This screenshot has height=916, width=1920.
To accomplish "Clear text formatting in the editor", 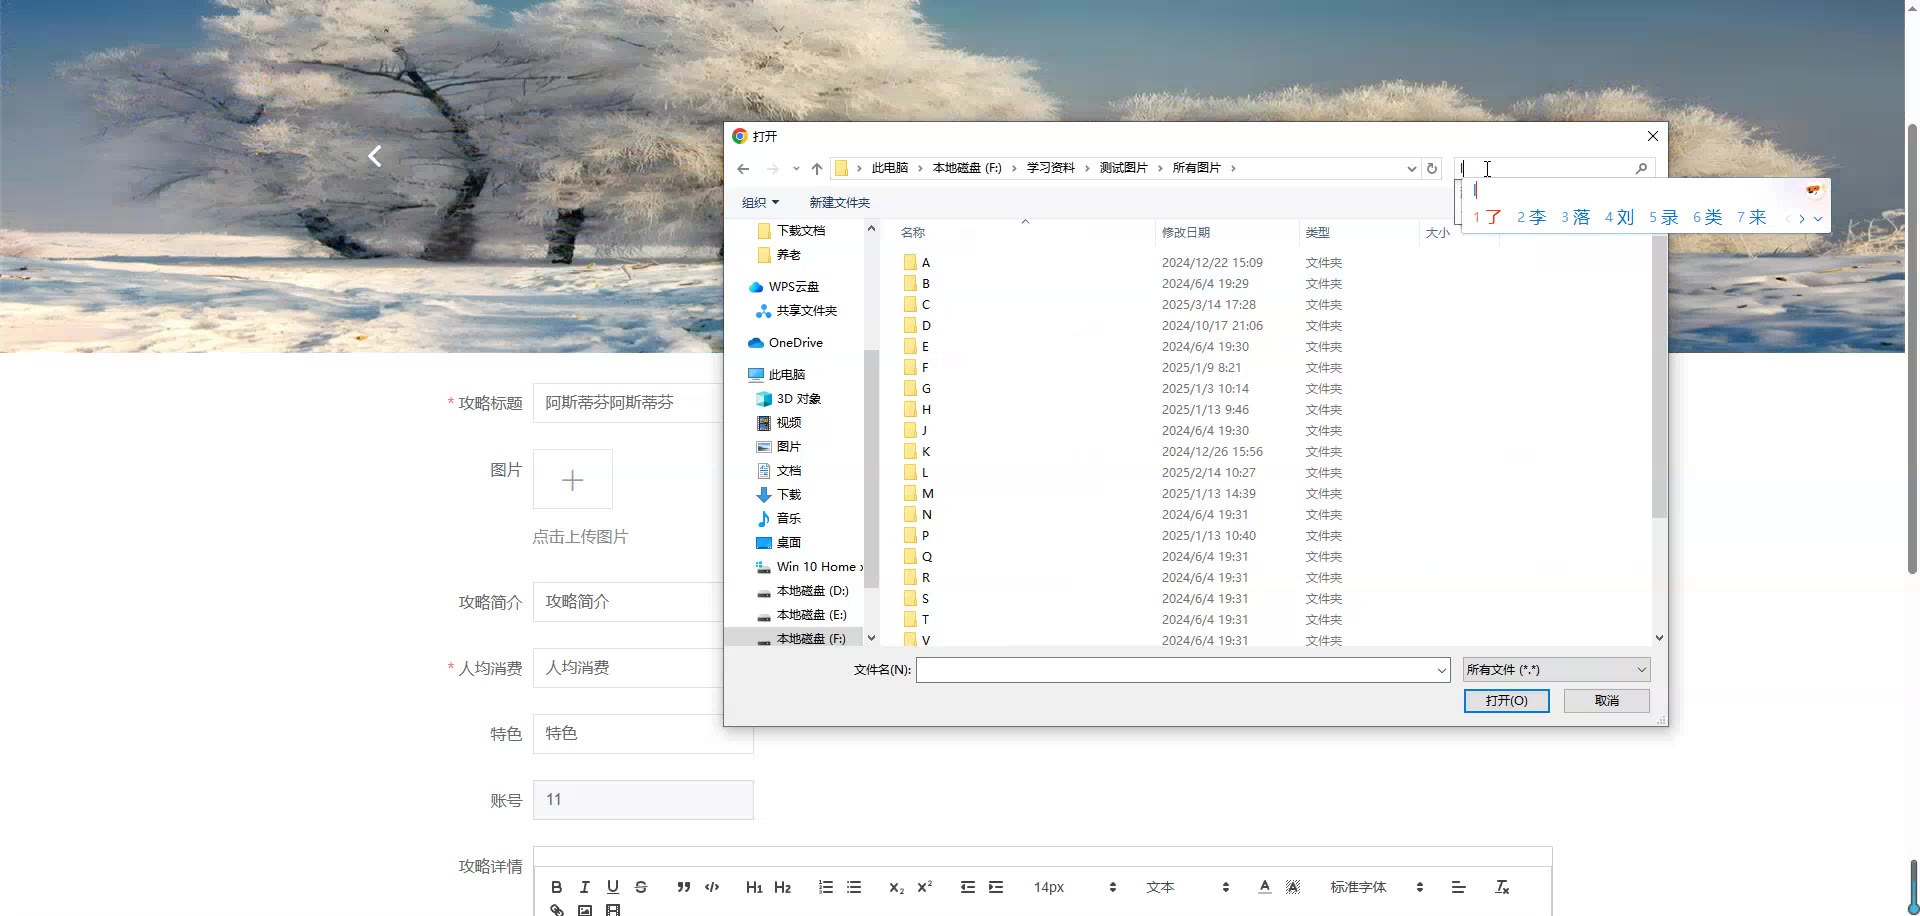I will 1502,887.
